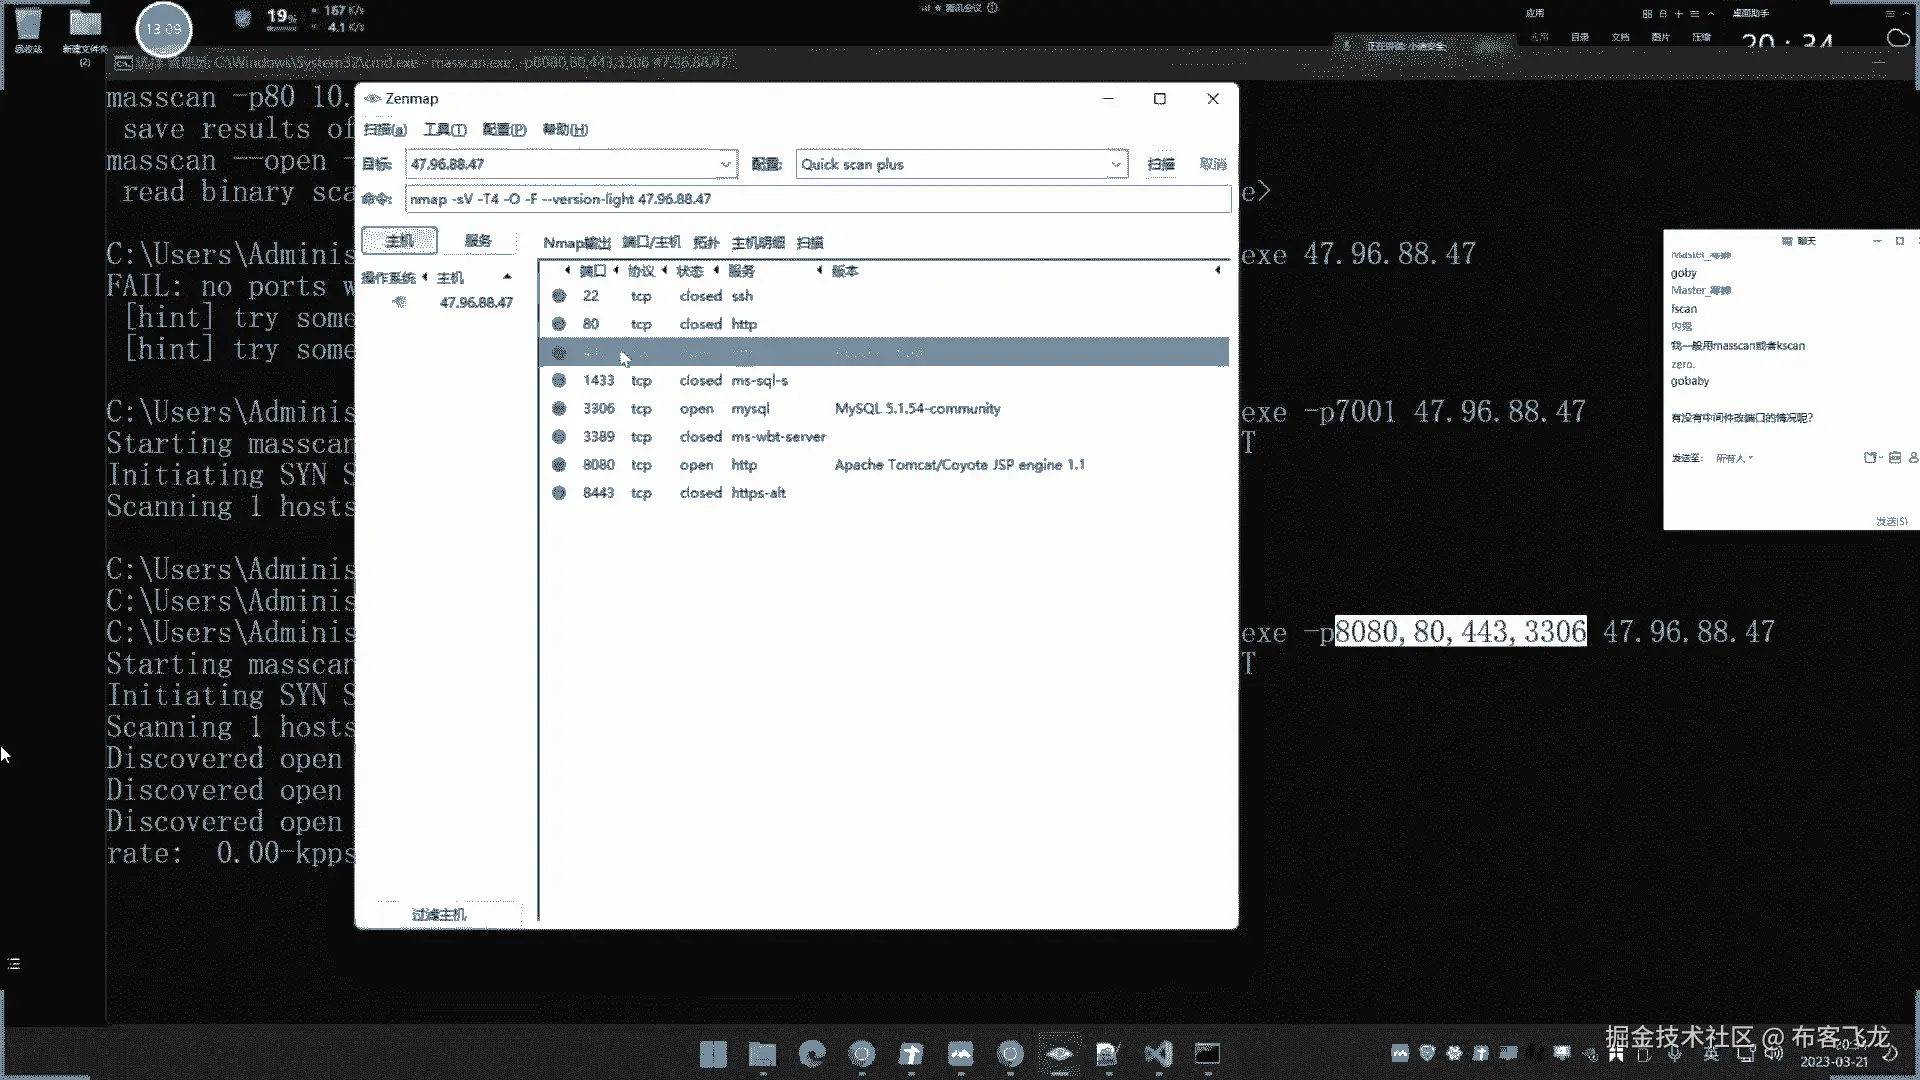Click the nmap command input field
This screenshot has height=1080, width=1920.
coord(817,199)
